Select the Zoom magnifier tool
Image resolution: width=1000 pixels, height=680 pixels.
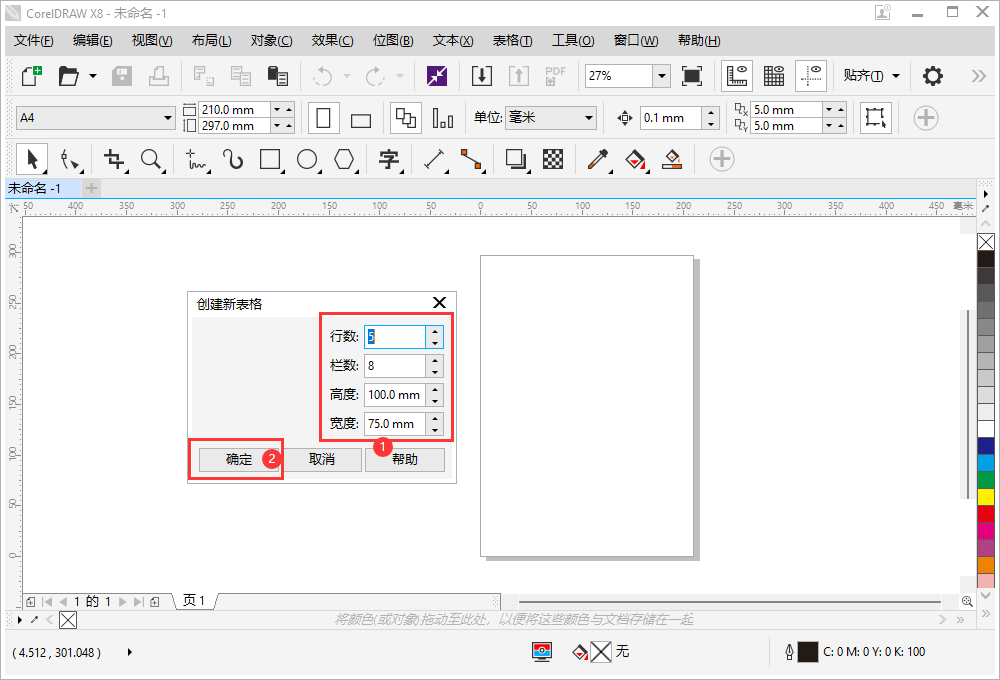[152, 159]
